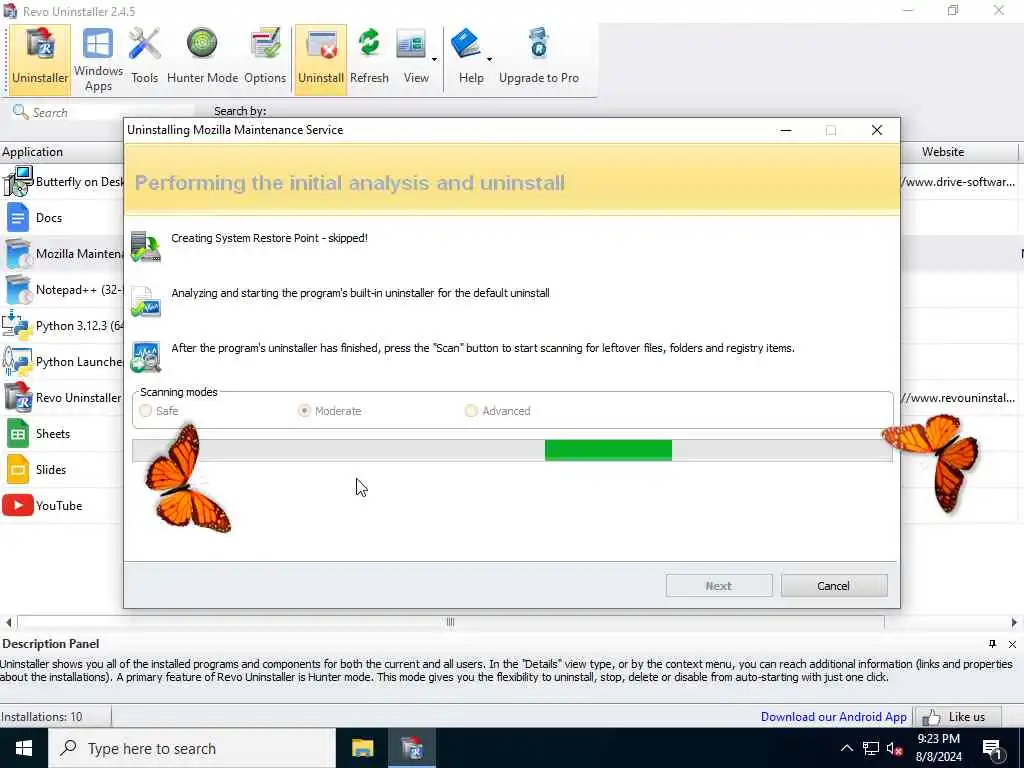Viewport: 1024px width, 768px height.
Task: Open the Tools section
Action: 144,59
